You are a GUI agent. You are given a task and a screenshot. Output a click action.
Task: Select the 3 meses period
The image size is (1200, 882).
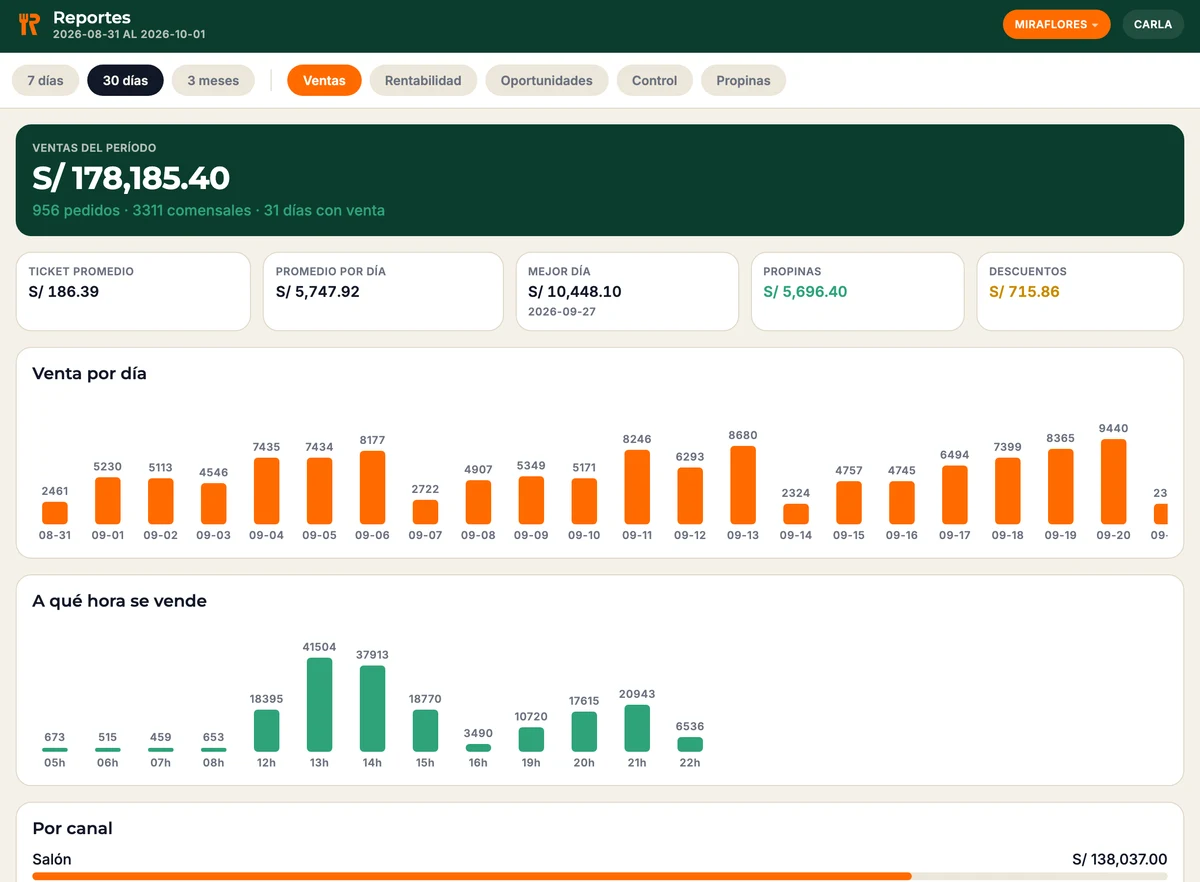point(213,80)
